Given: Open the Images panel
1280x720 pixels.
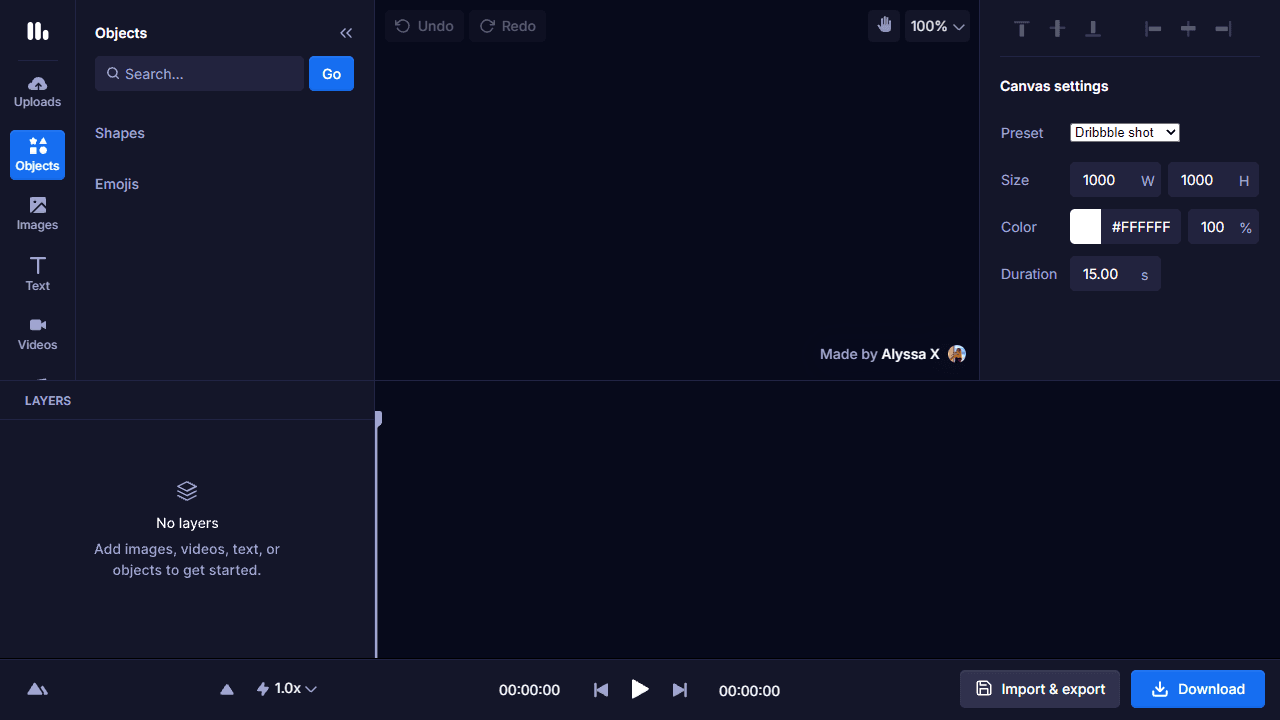Looking at the screenshot, I should click(x=37, y=214).
